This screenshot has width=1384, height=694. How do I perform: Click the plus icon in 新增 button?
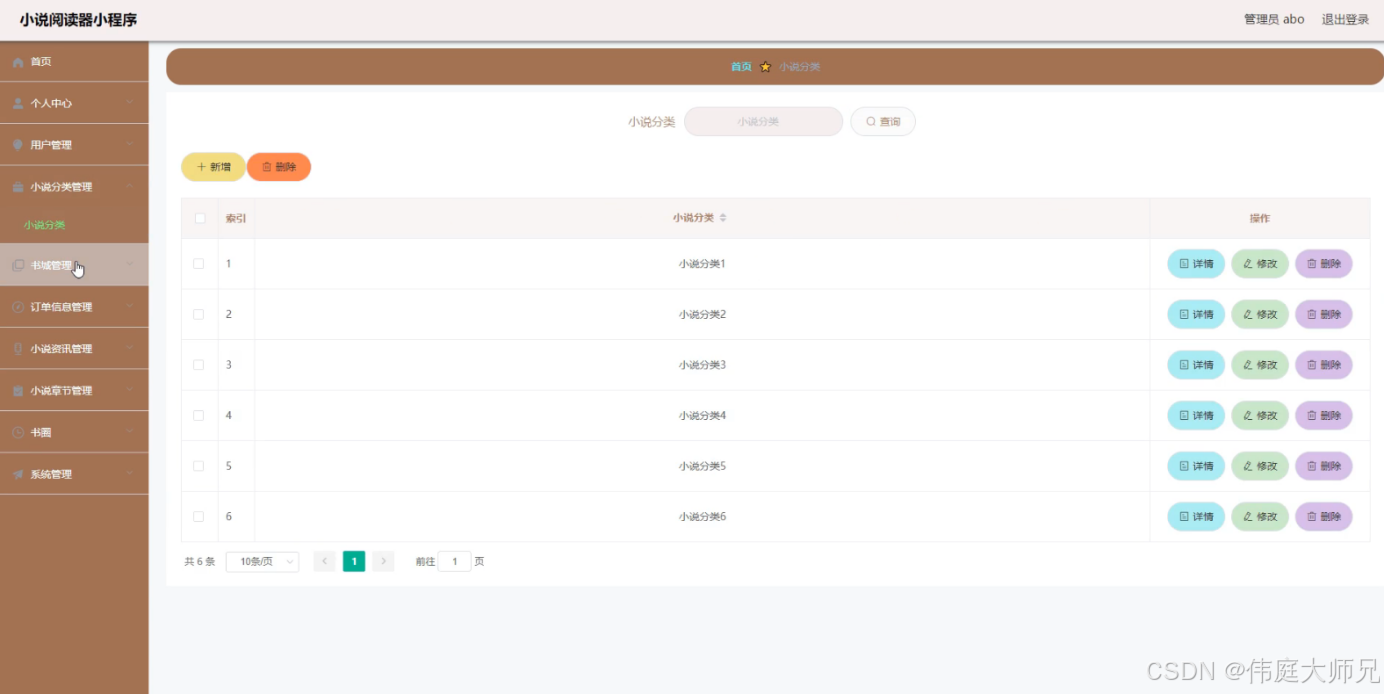pyautogui.click(x=201, y=167)
